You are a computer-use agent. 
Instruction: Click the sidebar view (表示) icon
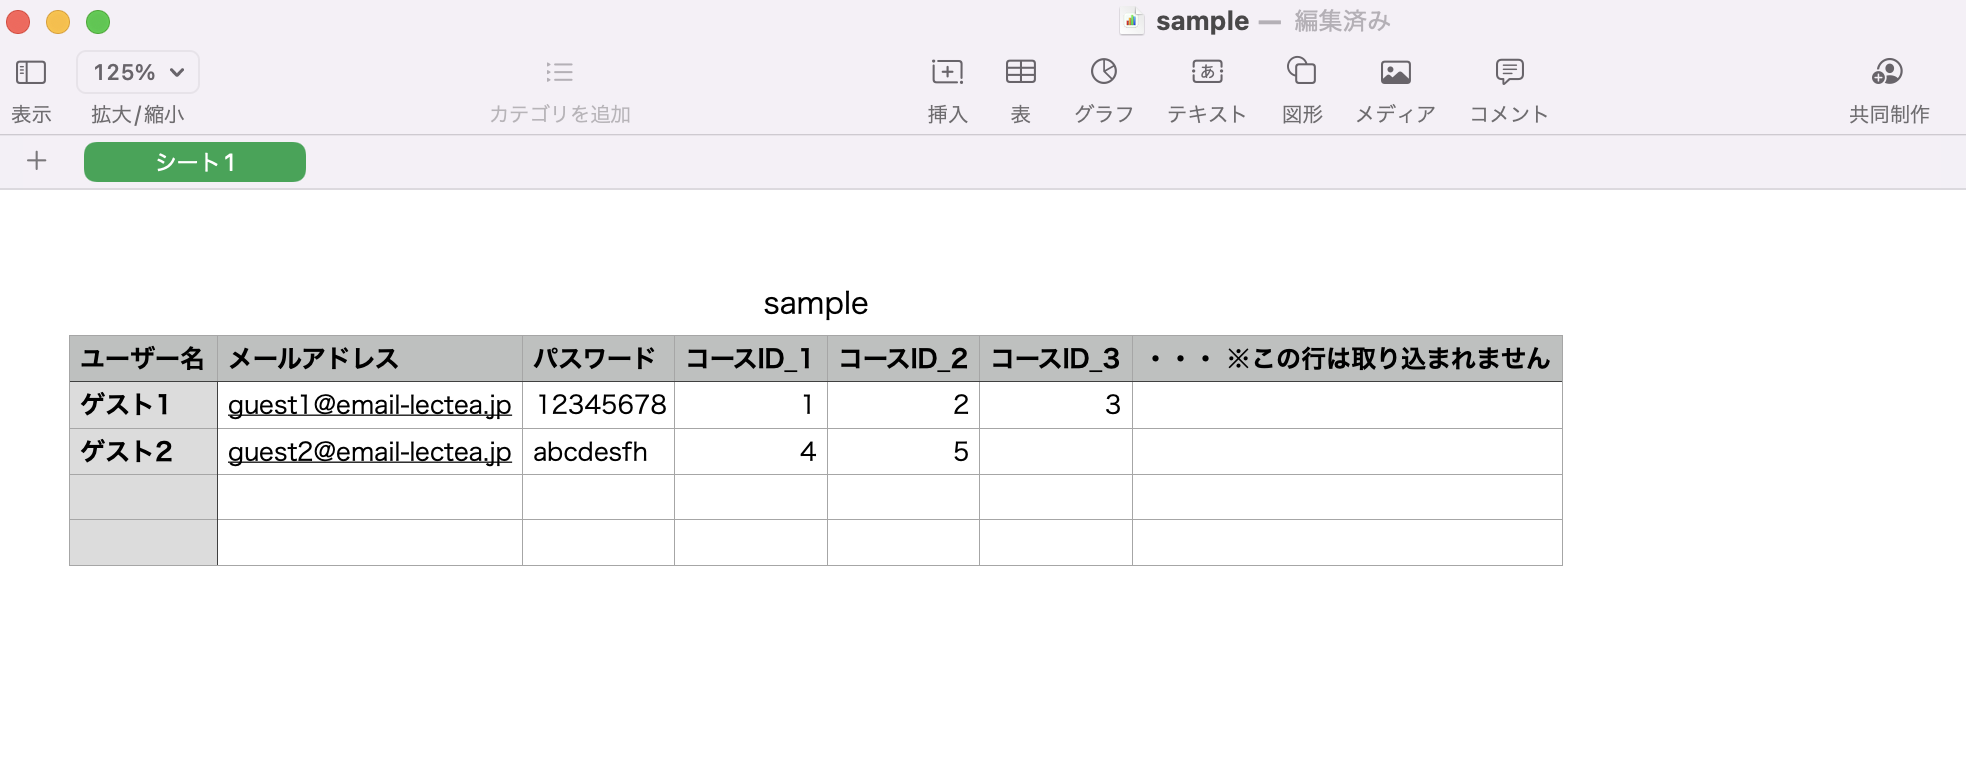(x=31, y=72)
